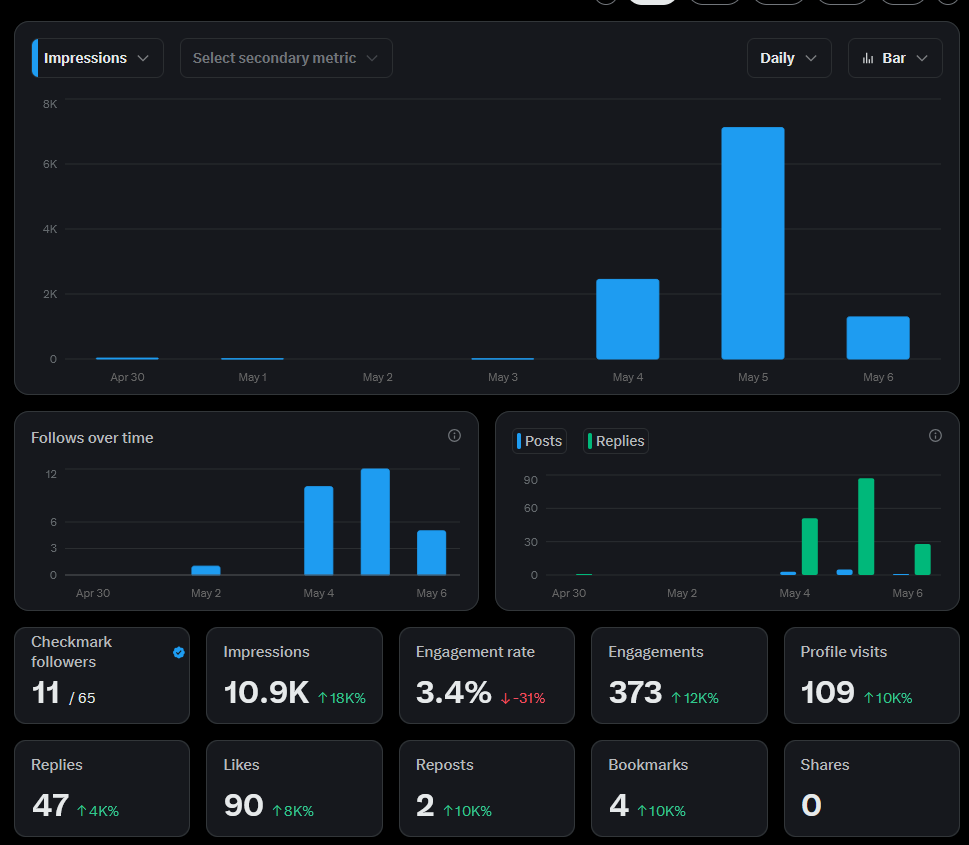This screenshot has width=969, height=845.
Task: Open the Impressions 10.9K card
Action: 294,675
